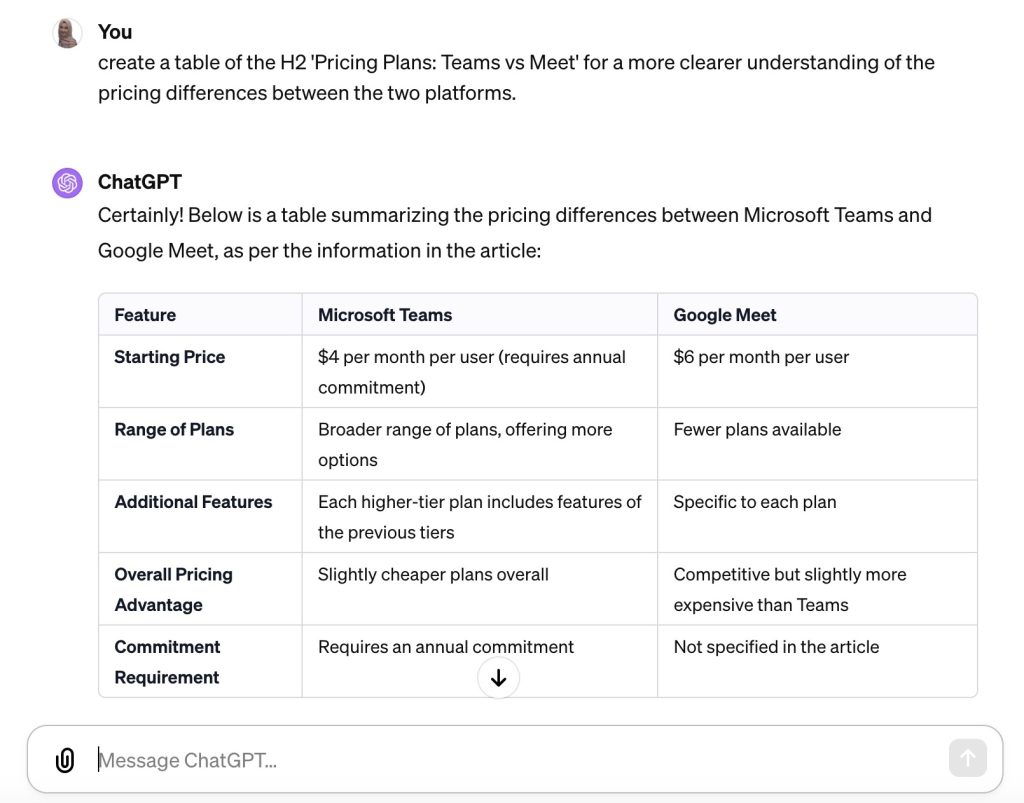Click the 'Commitment Requirement' row label

click(x=167, y=662)
